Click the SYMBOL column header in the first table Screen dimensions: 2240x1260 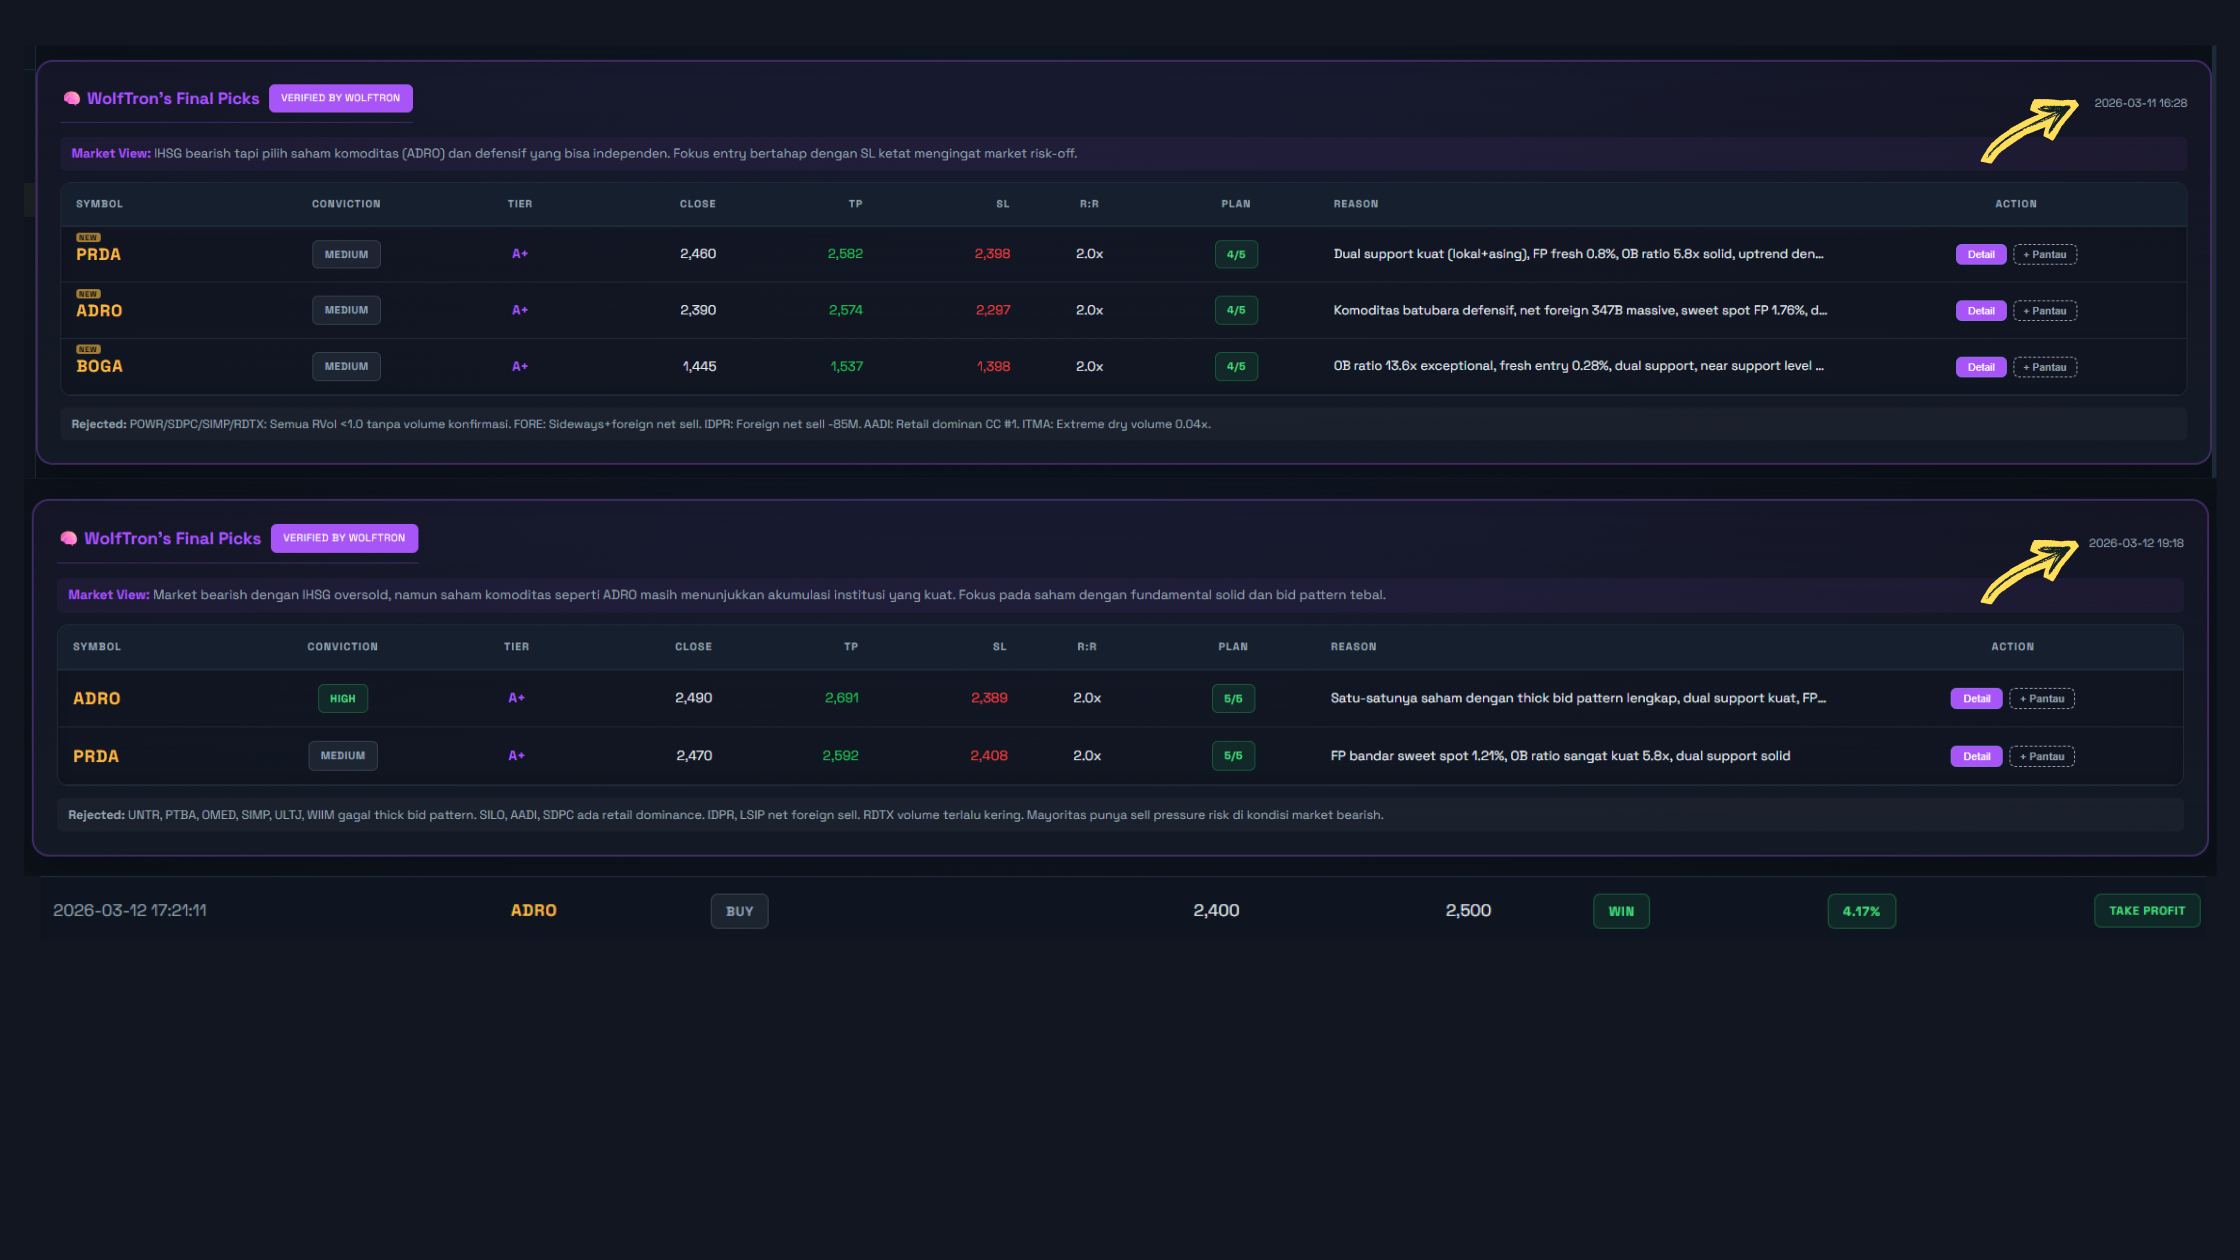[99, 204]
